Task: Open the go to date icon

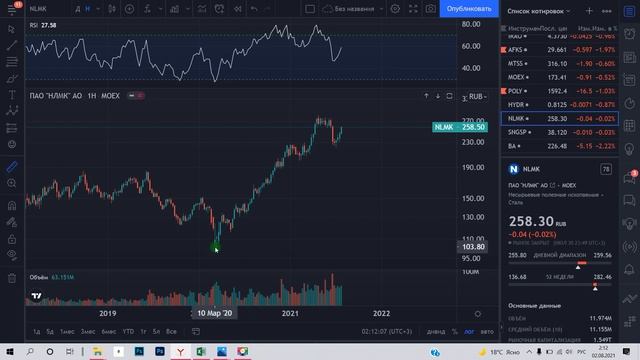Action: [x=196, y=331]
